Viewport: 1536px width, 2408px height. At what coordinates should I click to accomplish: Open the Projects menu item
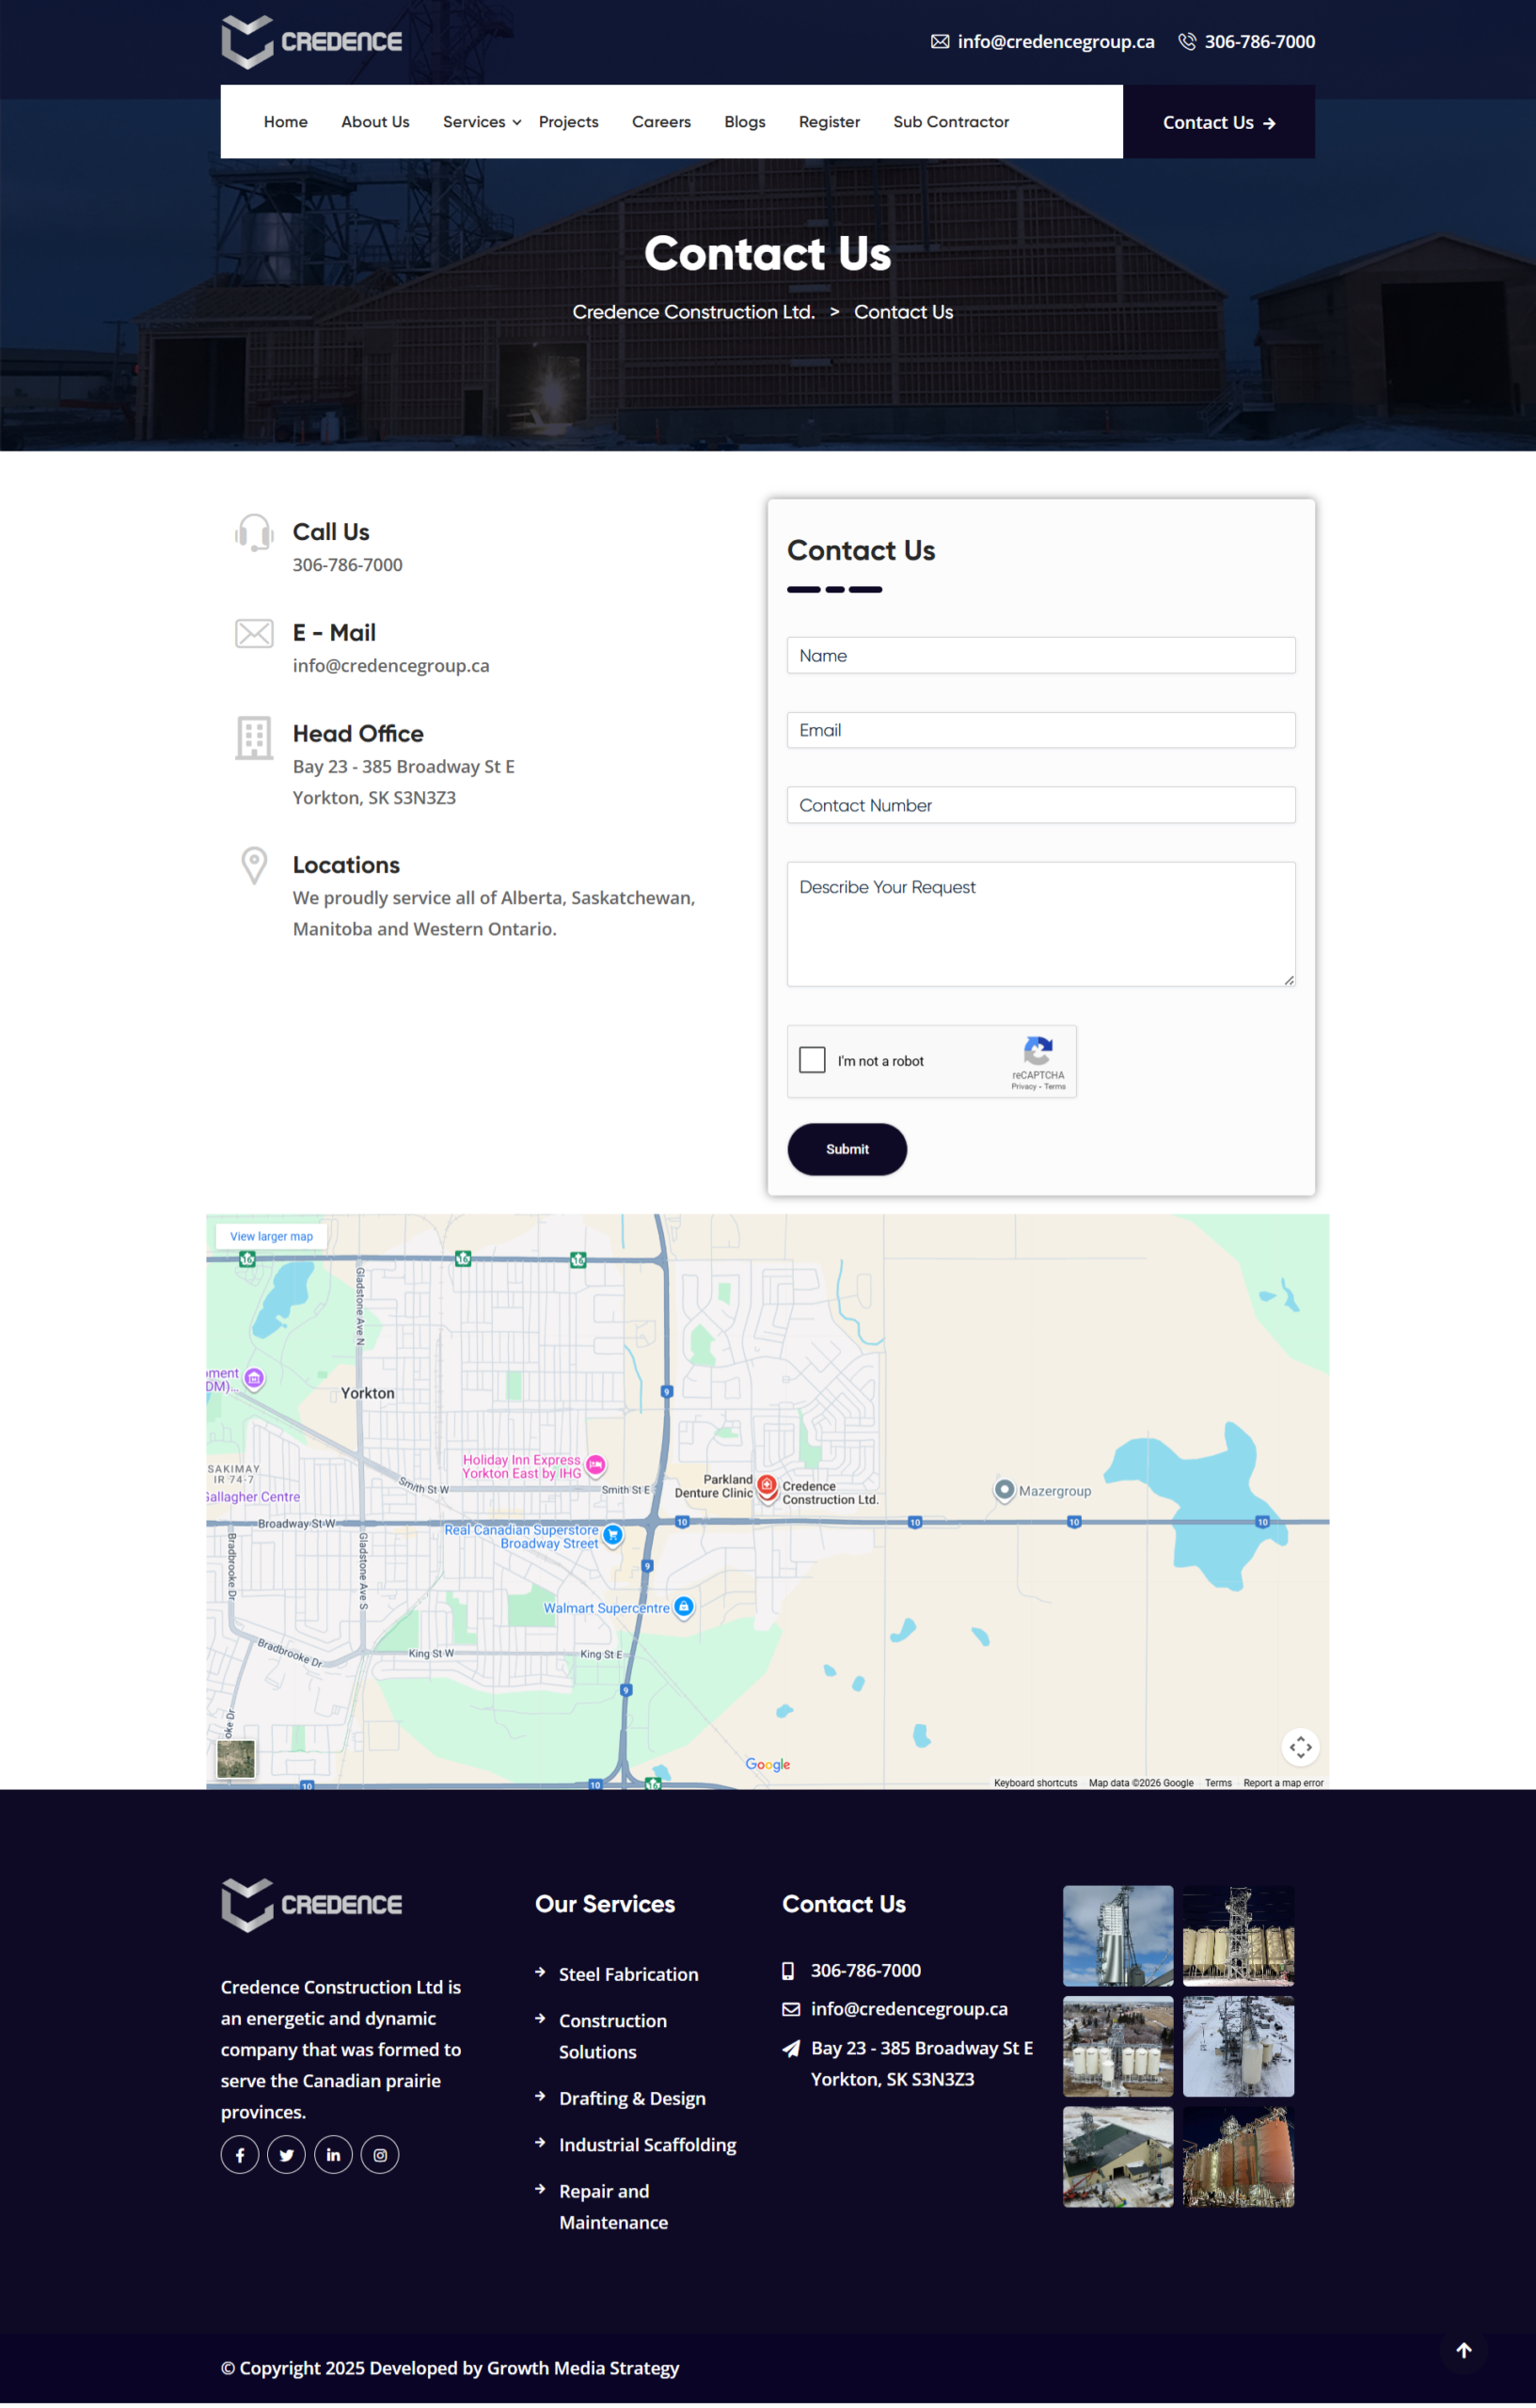[x=568, y=122]
